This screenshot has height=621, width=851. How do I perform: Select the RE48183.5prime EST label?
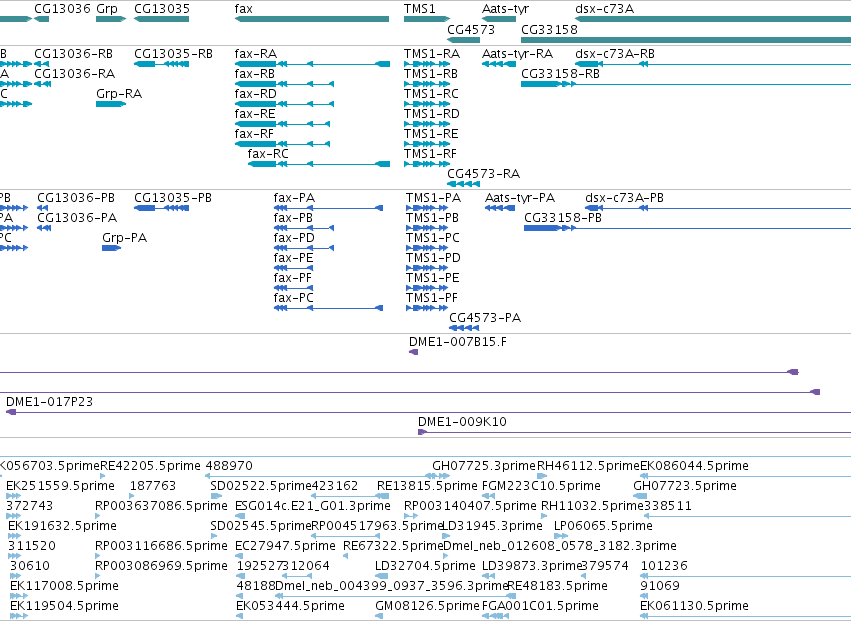point(557,586)
